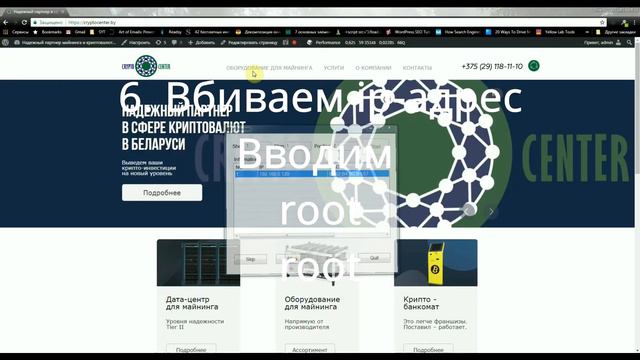Click the Crypto Center site logo

point(146,66)
